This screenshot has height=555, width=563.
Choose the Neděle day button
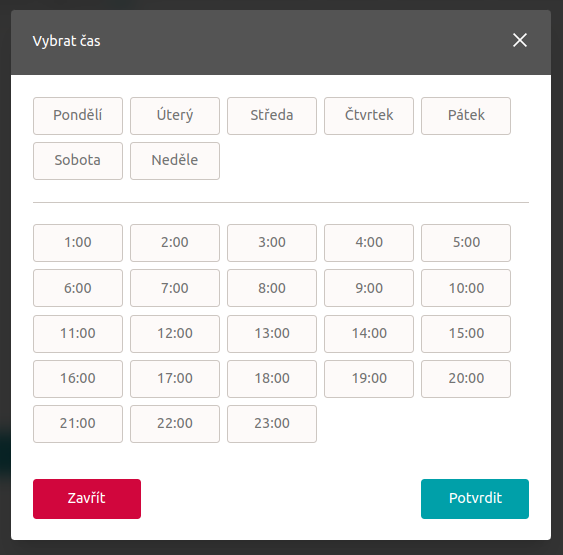point(175,161)
